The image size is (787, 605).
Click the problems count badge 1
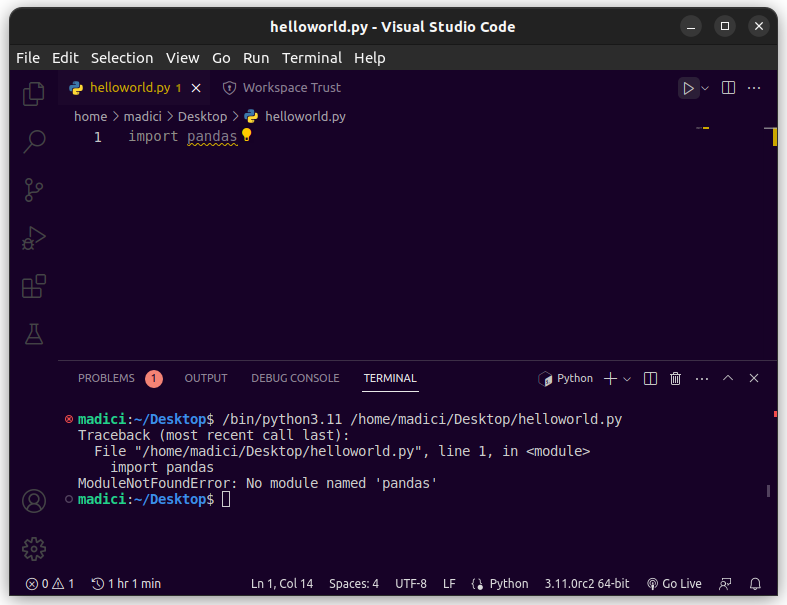(x=154, y=378)
